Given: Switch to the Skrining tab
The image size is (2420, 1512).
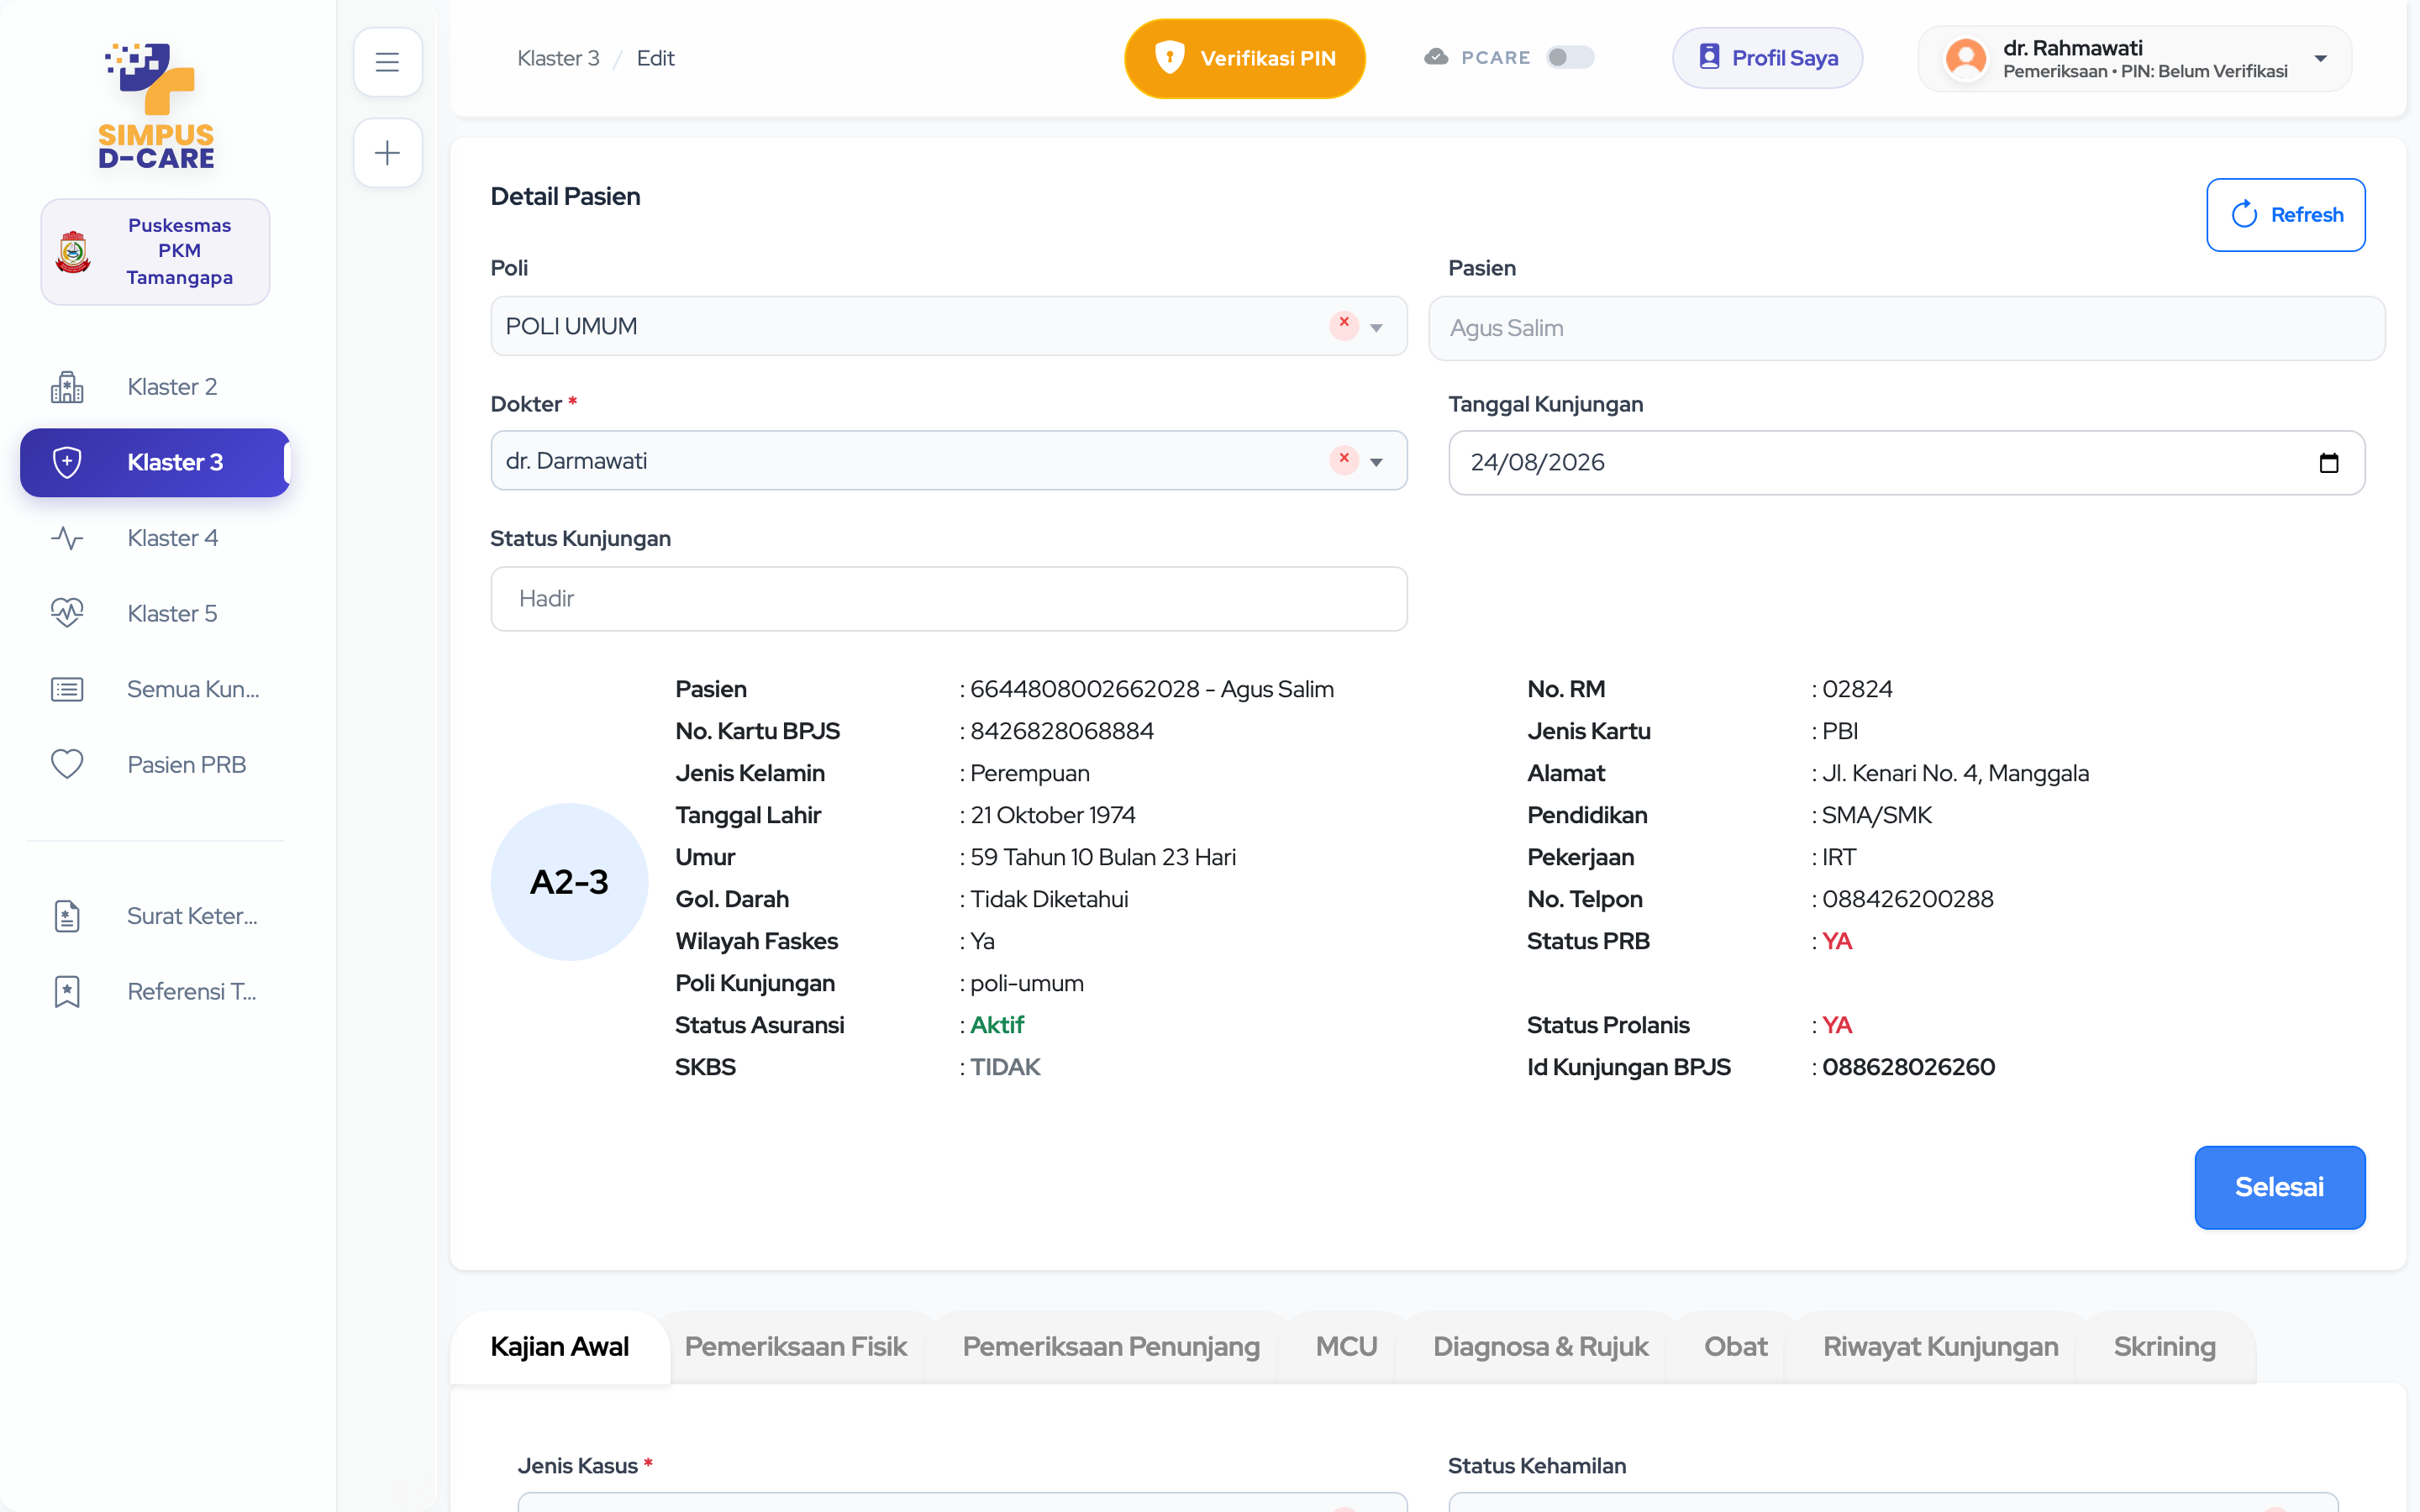Looking at the screenshot, I should (2164, 1347).
